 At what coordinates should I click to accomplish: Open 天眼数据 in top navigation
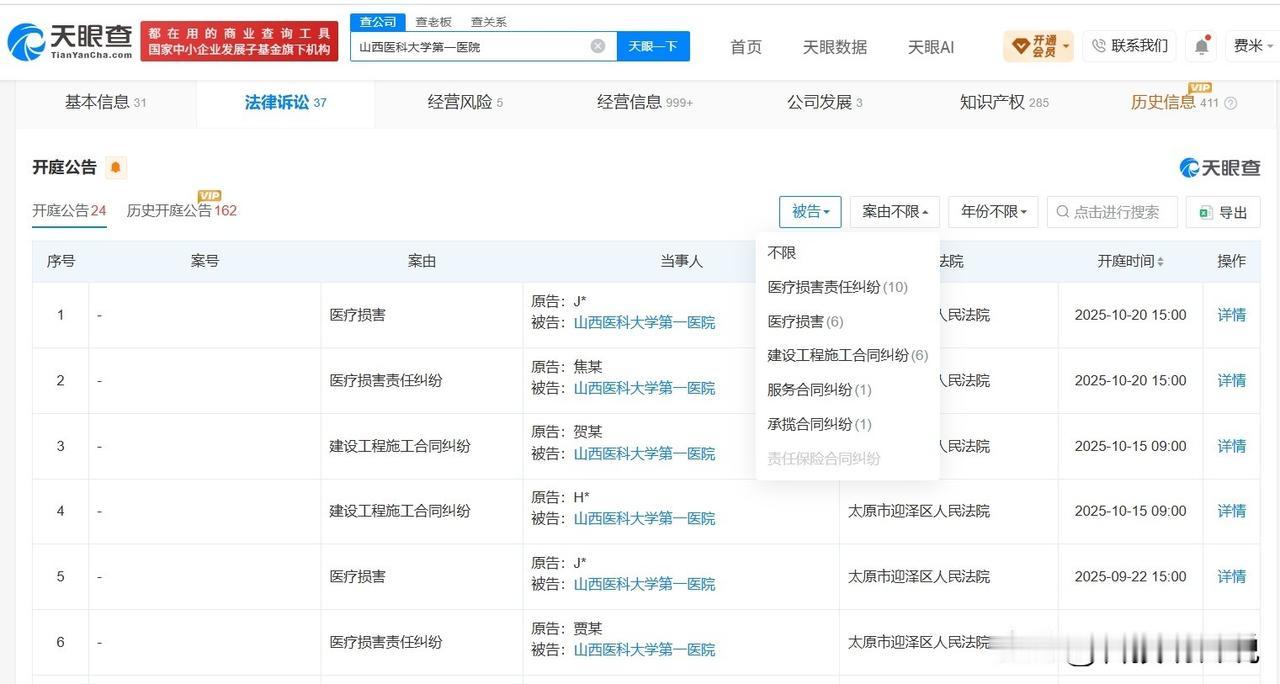click(x=835, y=47)
